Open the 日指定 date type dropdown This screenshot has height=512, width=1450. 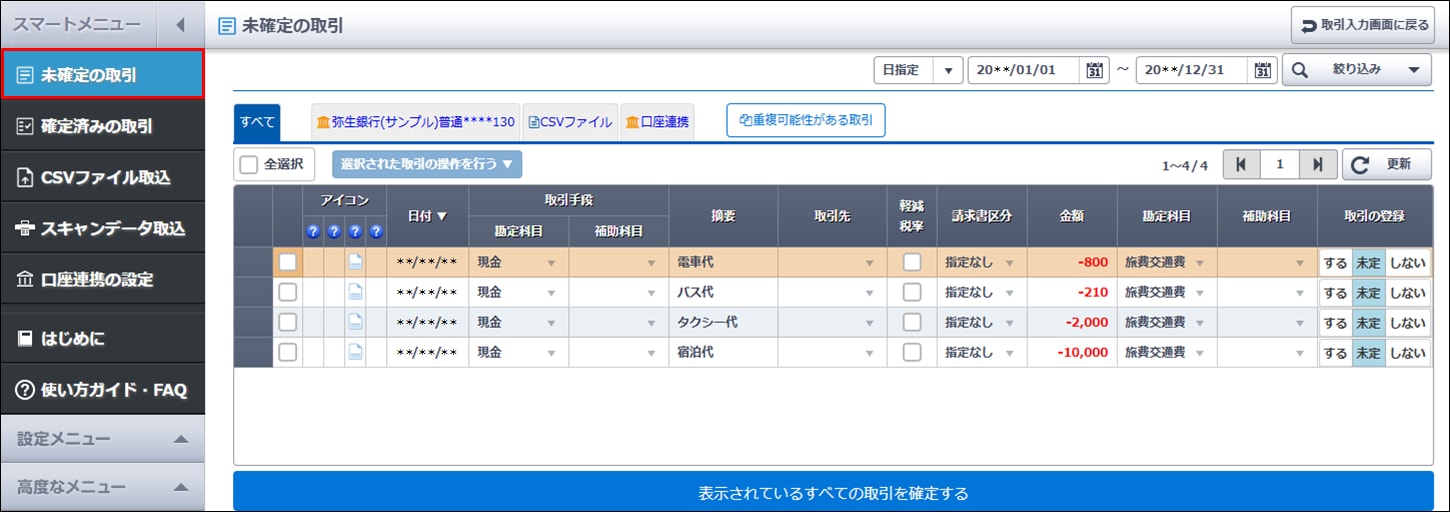pyautogui.click(x=917, y=71)
